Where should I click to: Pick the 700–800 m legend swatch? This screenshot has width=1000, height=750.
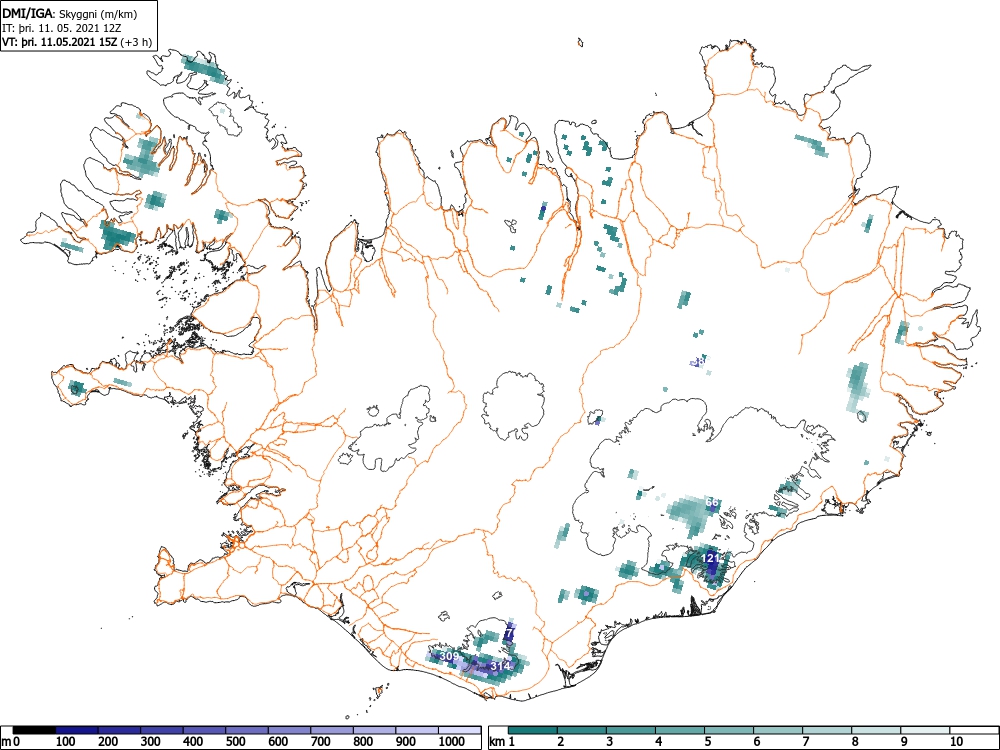coord(332,730)
